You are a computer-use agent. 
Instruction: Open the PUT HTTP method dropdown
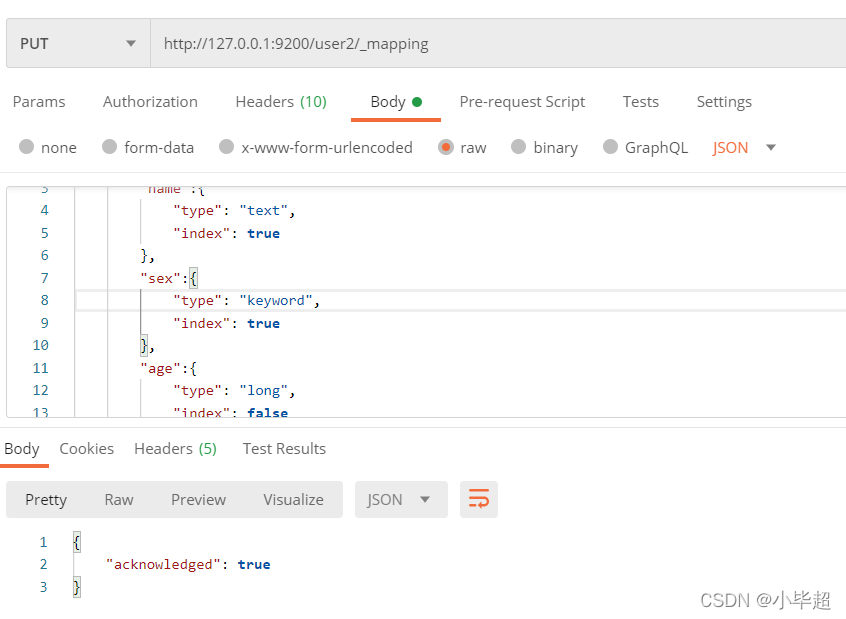click(x=78, y=43)
